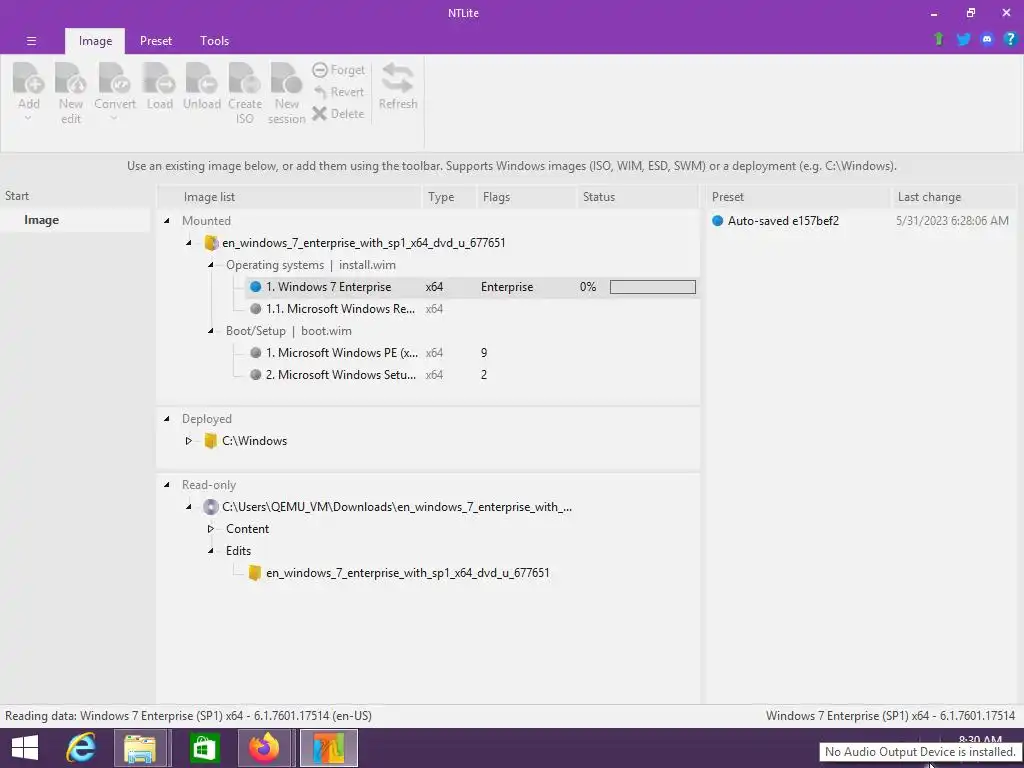Click the Load image toolbar icon
Screen dimensions: 1024x768
coord(159,78)
